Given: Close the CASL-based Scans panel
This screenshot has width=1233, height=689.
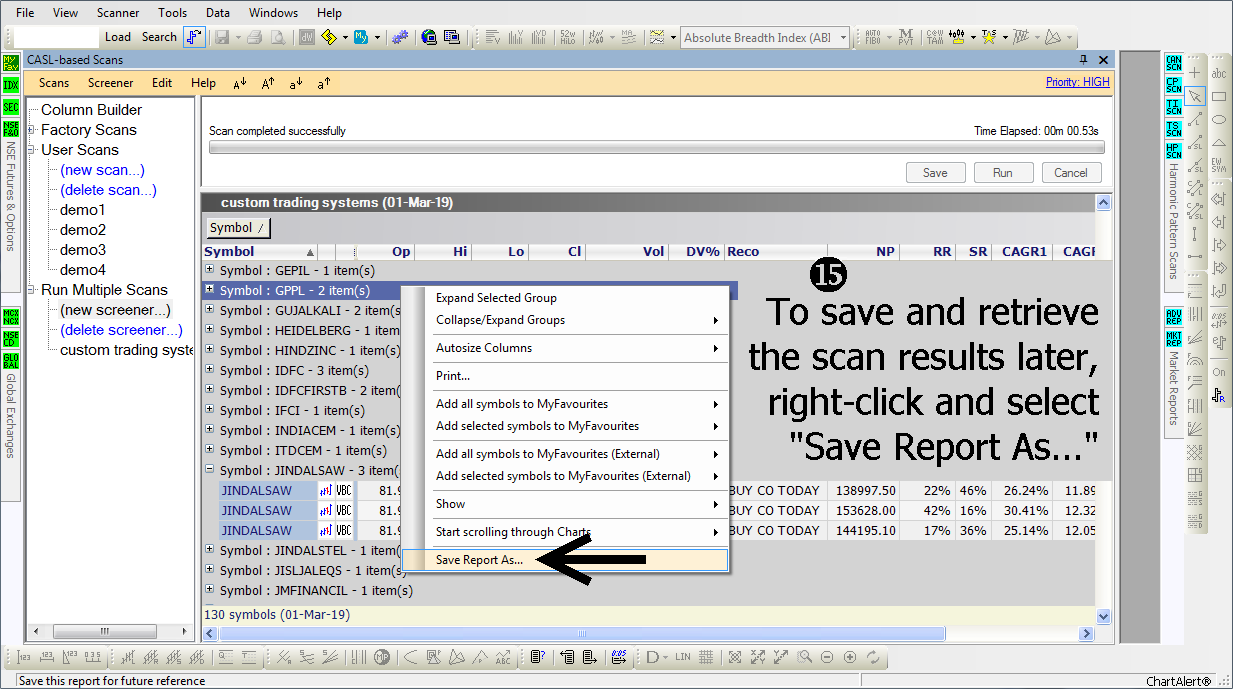Looking at the screenshot, I should [x=1103, y=60].
